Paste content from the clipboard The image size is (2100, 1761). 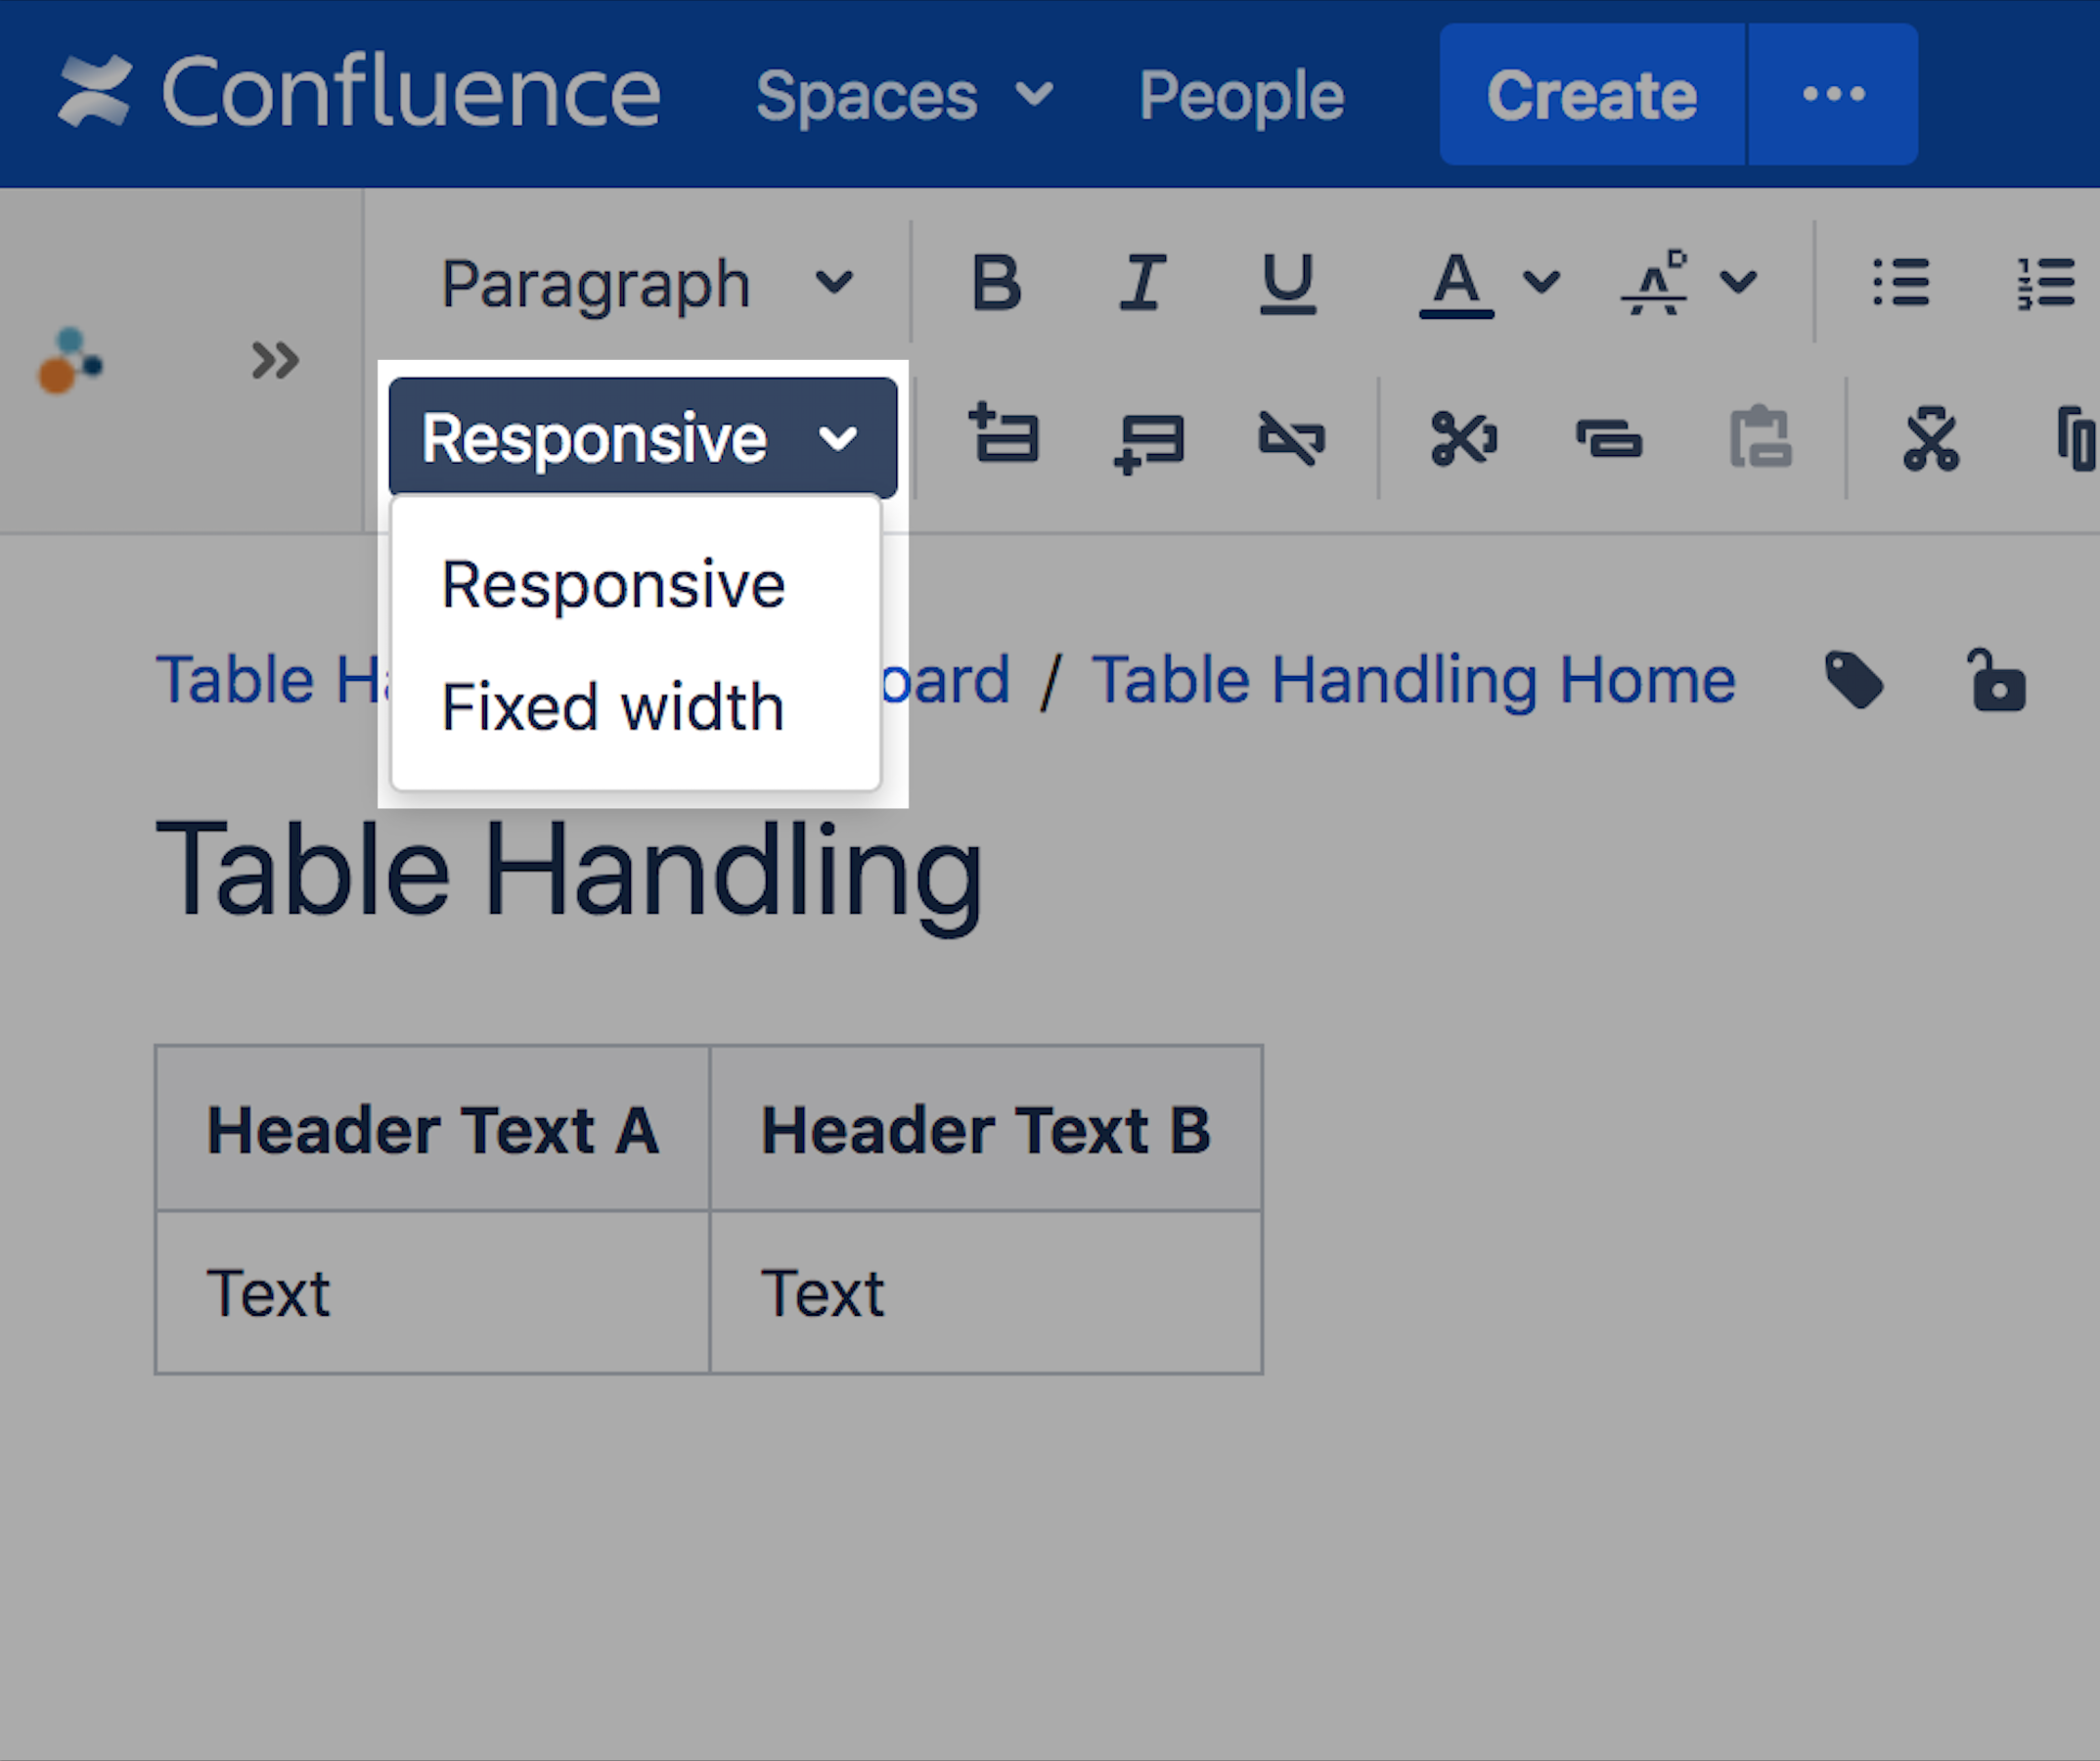pyautogui.click(x=1760, y=437)
